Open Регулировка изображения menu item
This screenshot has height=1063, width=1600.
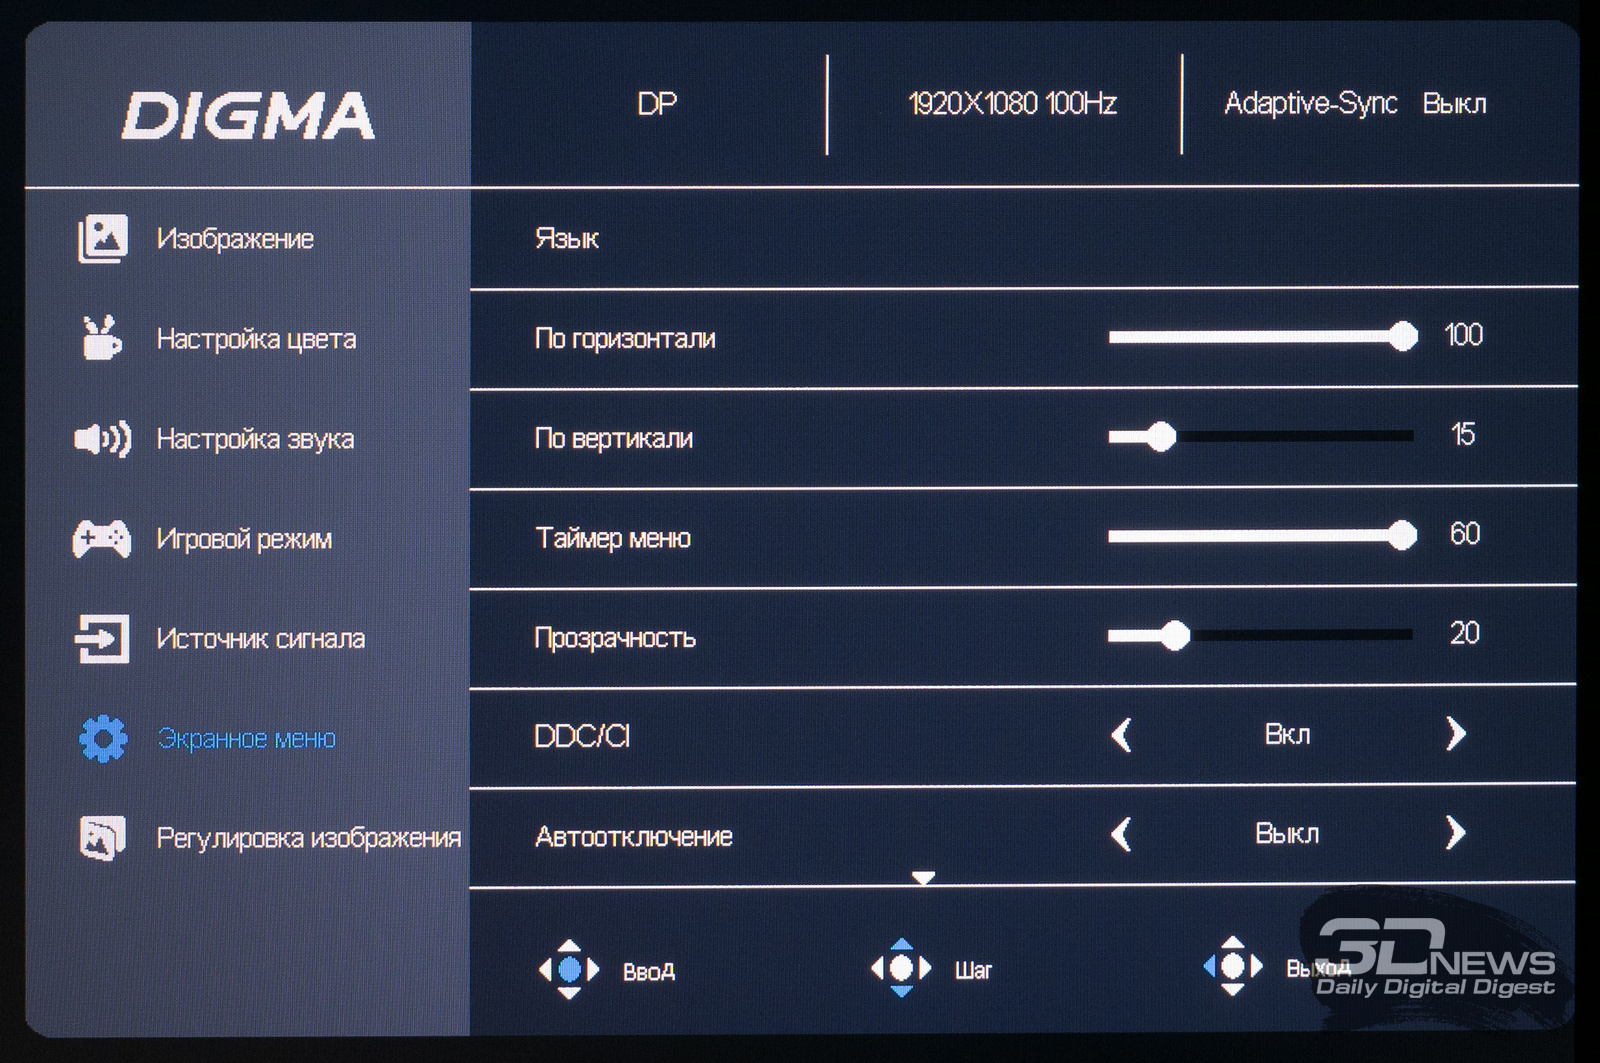(308, 837)
